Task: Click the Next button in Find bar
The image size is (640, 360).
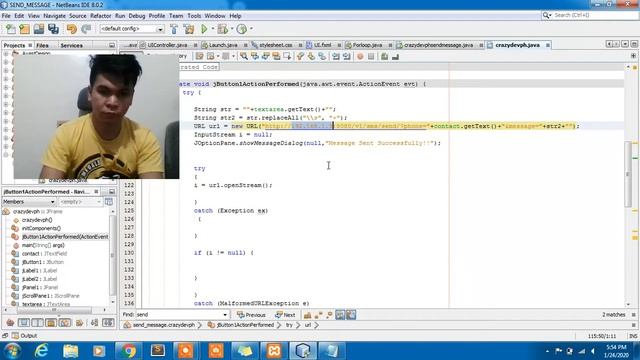Action: click(285, 315)
